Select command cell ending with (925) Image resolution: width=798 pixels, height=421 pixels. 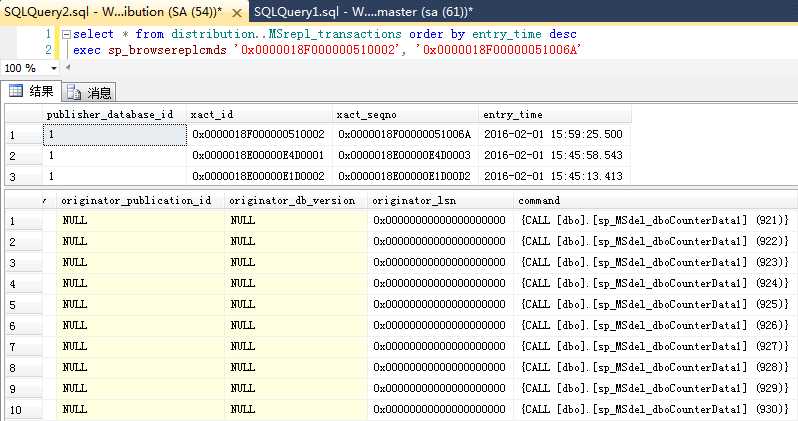click(656, 304)
